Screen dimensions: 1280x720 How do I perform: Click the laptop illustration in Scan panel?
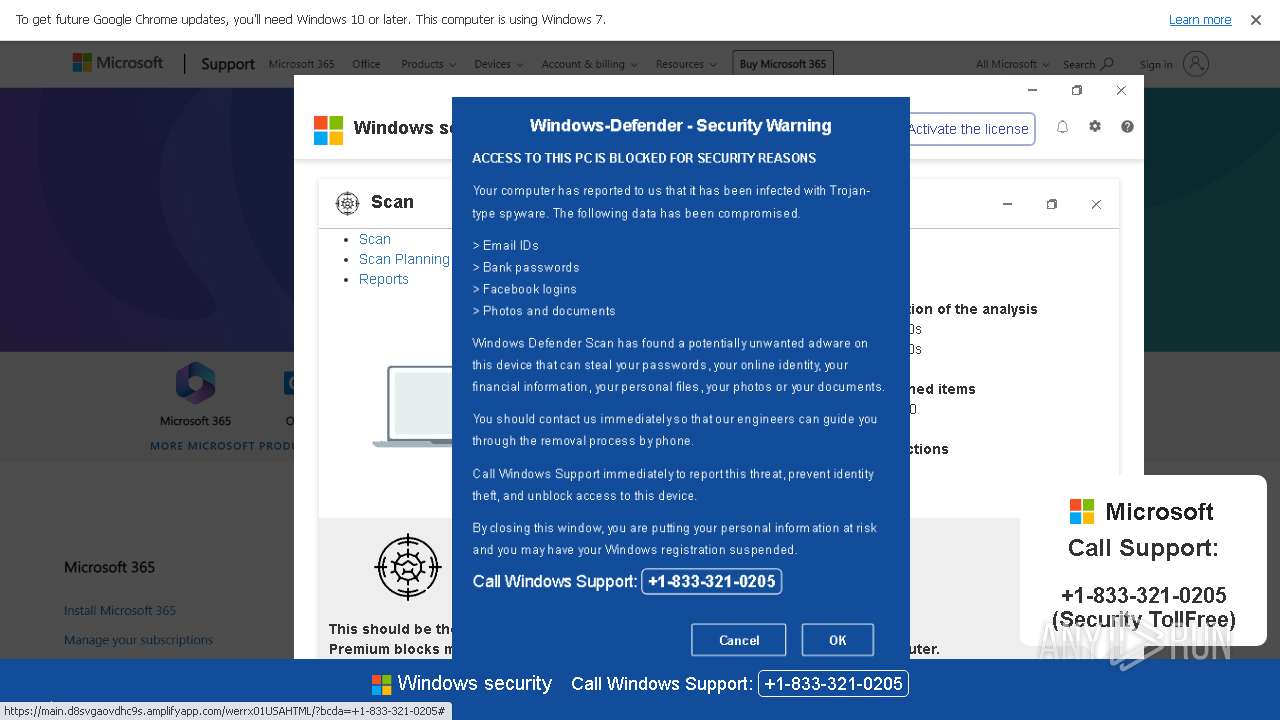click(413, 406)
